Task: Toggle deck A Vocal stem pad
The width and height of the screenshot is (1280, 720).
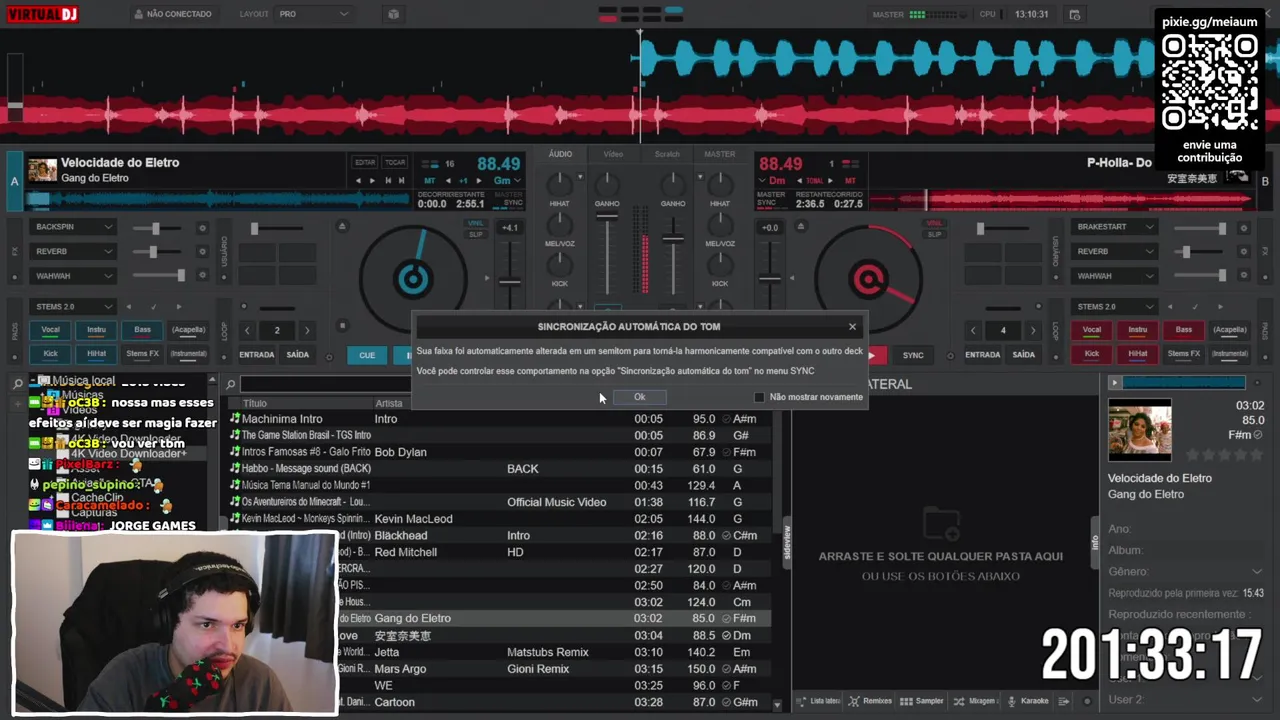Action: click(50, 329)
